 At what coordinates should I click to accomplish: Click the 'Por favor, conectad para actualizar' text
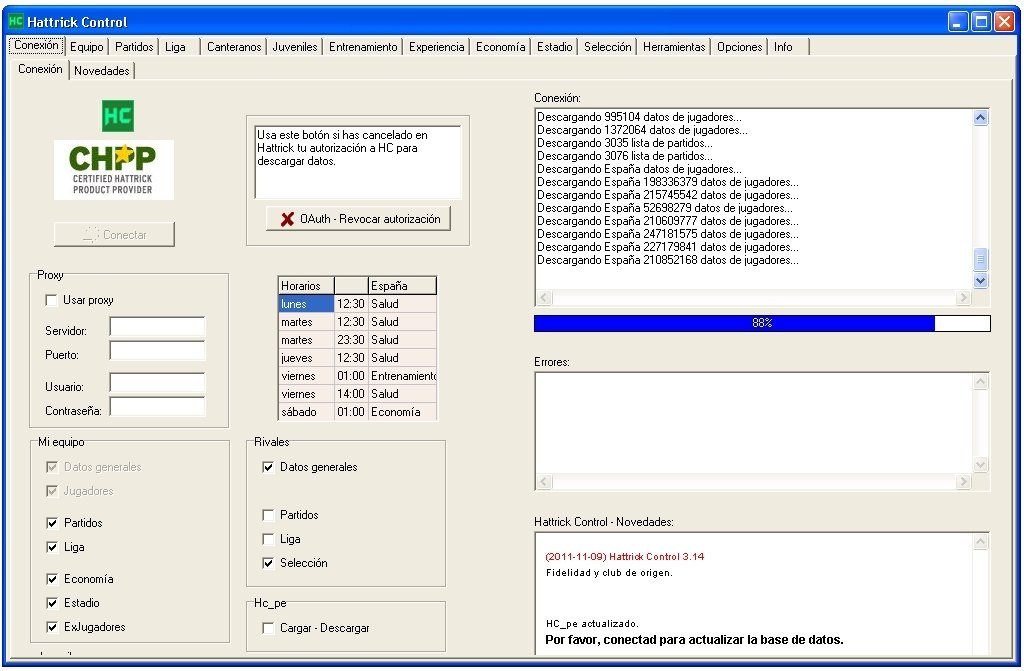click(694, 640)
